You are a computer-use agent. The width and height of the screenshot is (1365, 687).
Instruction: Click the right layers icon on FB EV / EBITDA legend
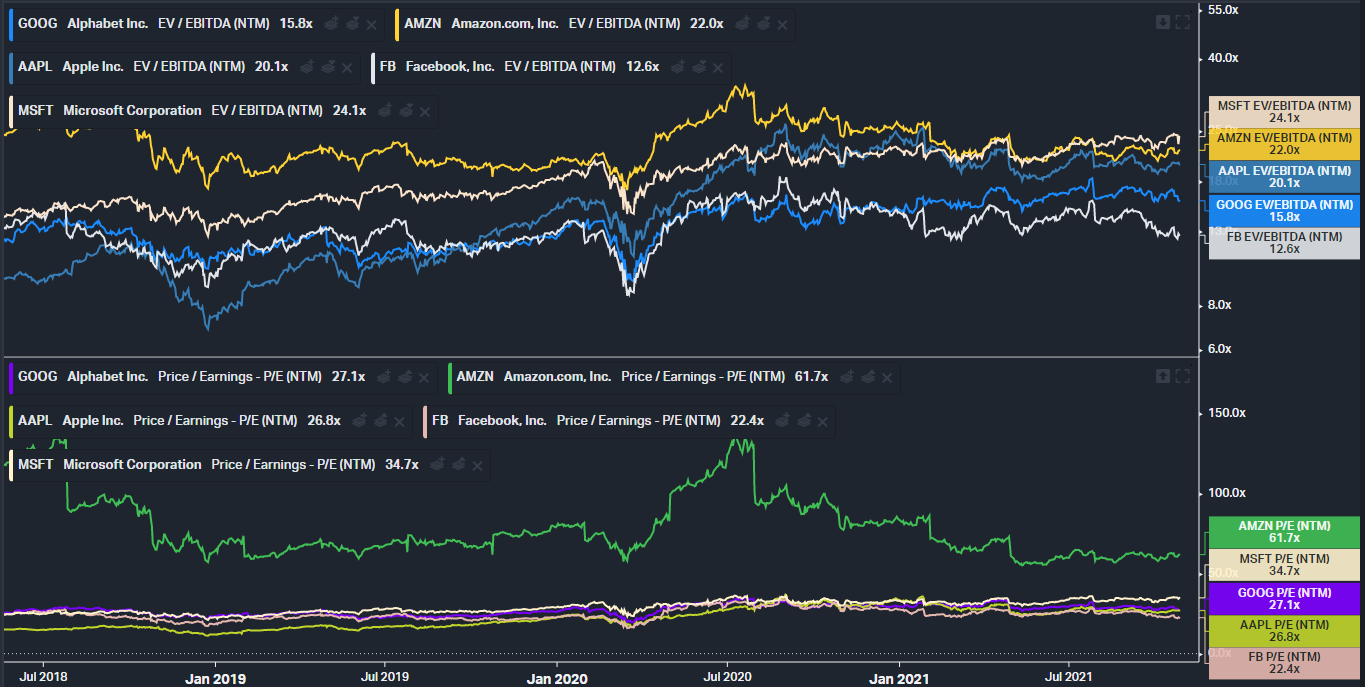698,67
